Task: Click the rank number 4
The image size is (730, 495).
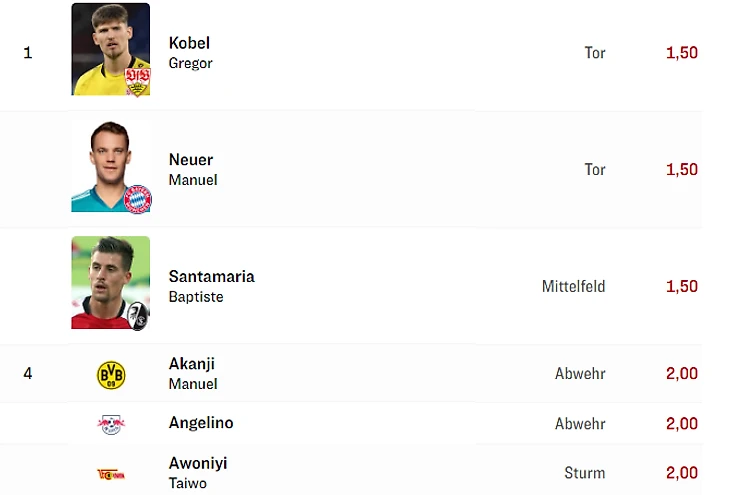Action: tap(28, 374)
